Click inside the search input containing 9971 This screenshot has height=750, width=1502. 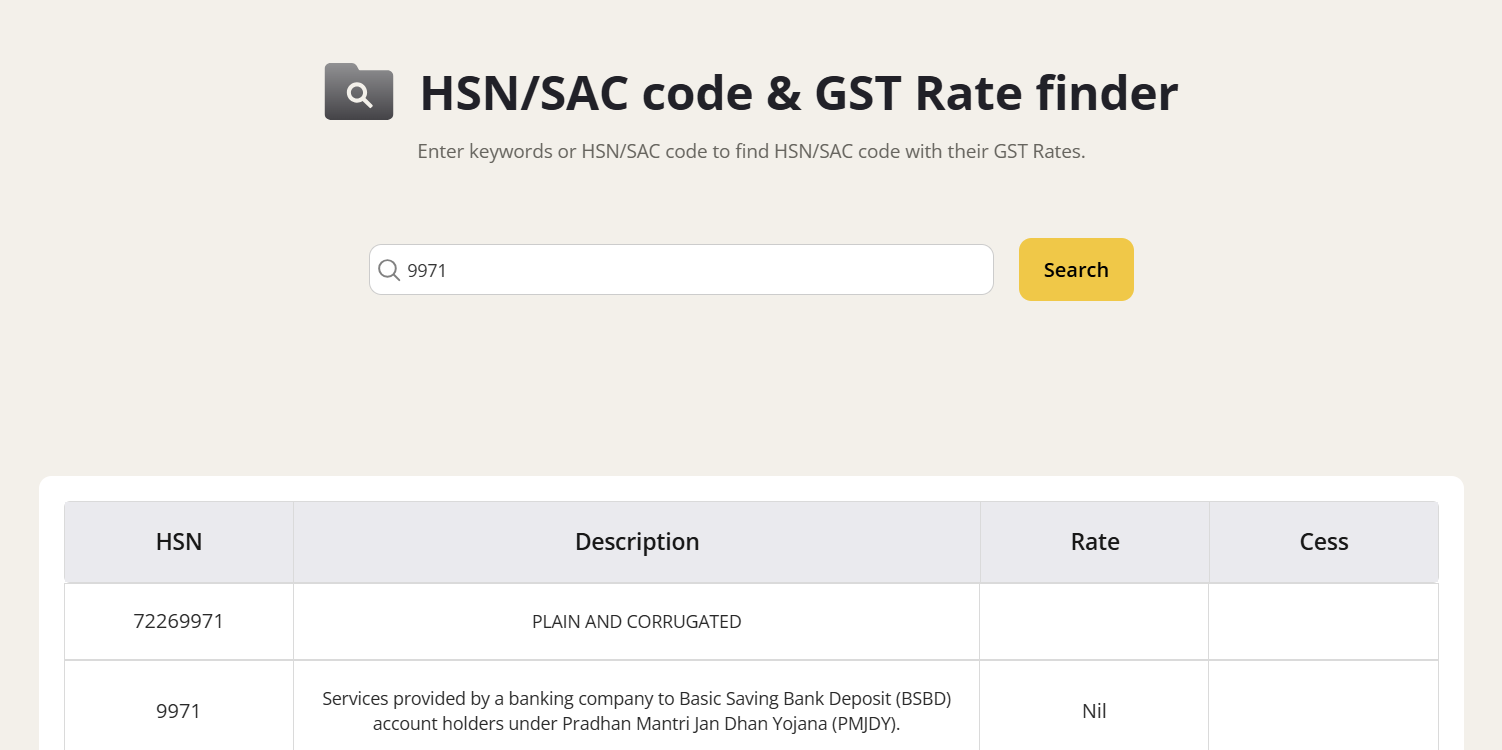[x=680, y=269]
